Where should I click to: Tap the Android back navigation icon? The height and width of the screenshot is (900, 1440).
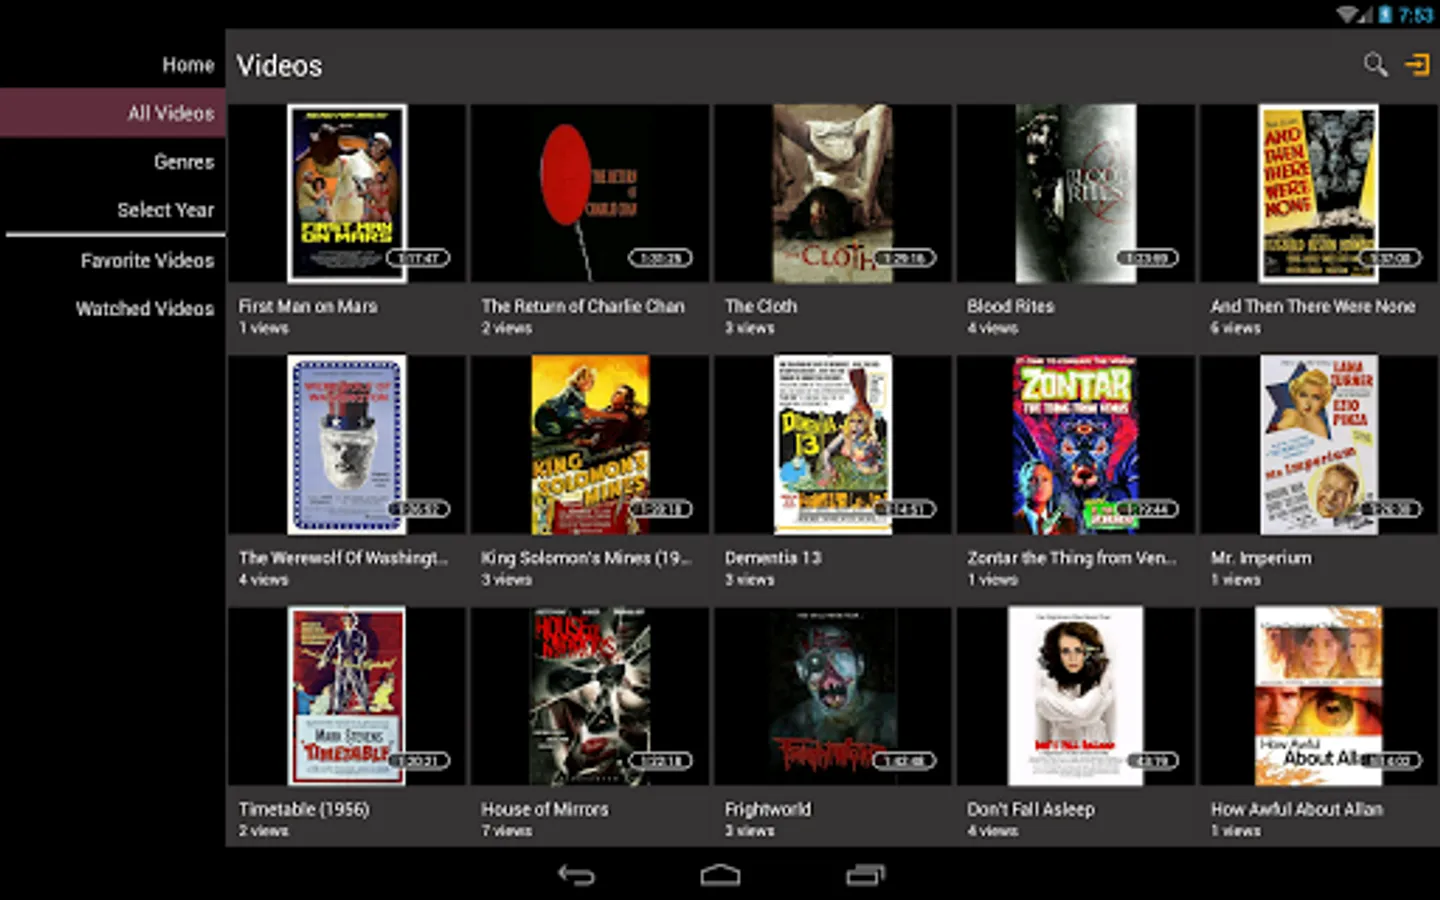click(576, 875)
